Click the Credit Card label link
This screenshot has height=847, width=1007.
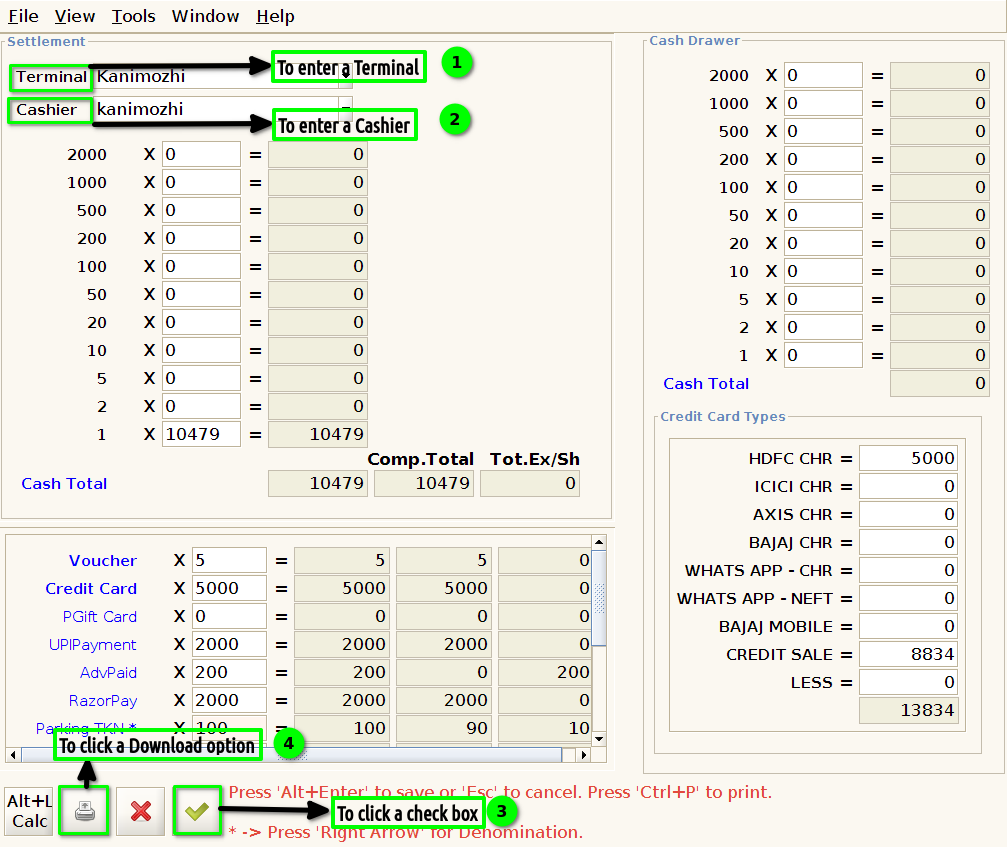pyautogui.click(x=91, y=589)
